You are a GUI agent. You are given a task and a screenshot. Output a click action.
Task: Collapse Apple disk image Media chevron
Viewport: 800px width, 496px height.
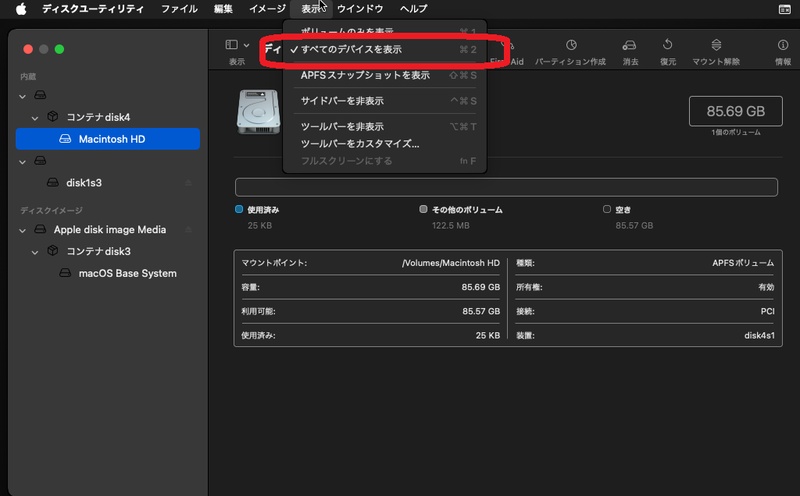point(22,231)
